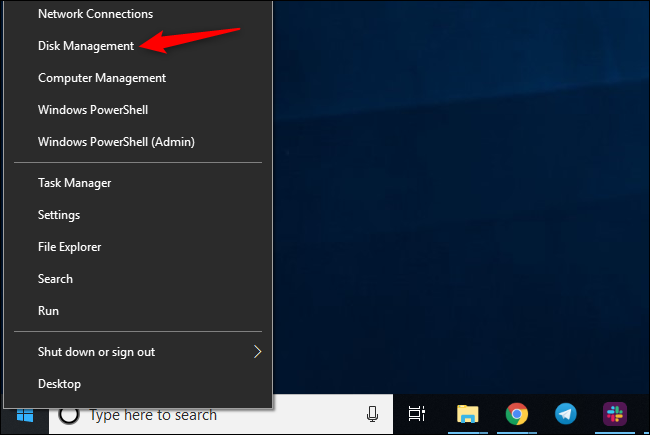The image size is (650, 435).
Task: Open Task View from the taskbar
Action: 417,414
